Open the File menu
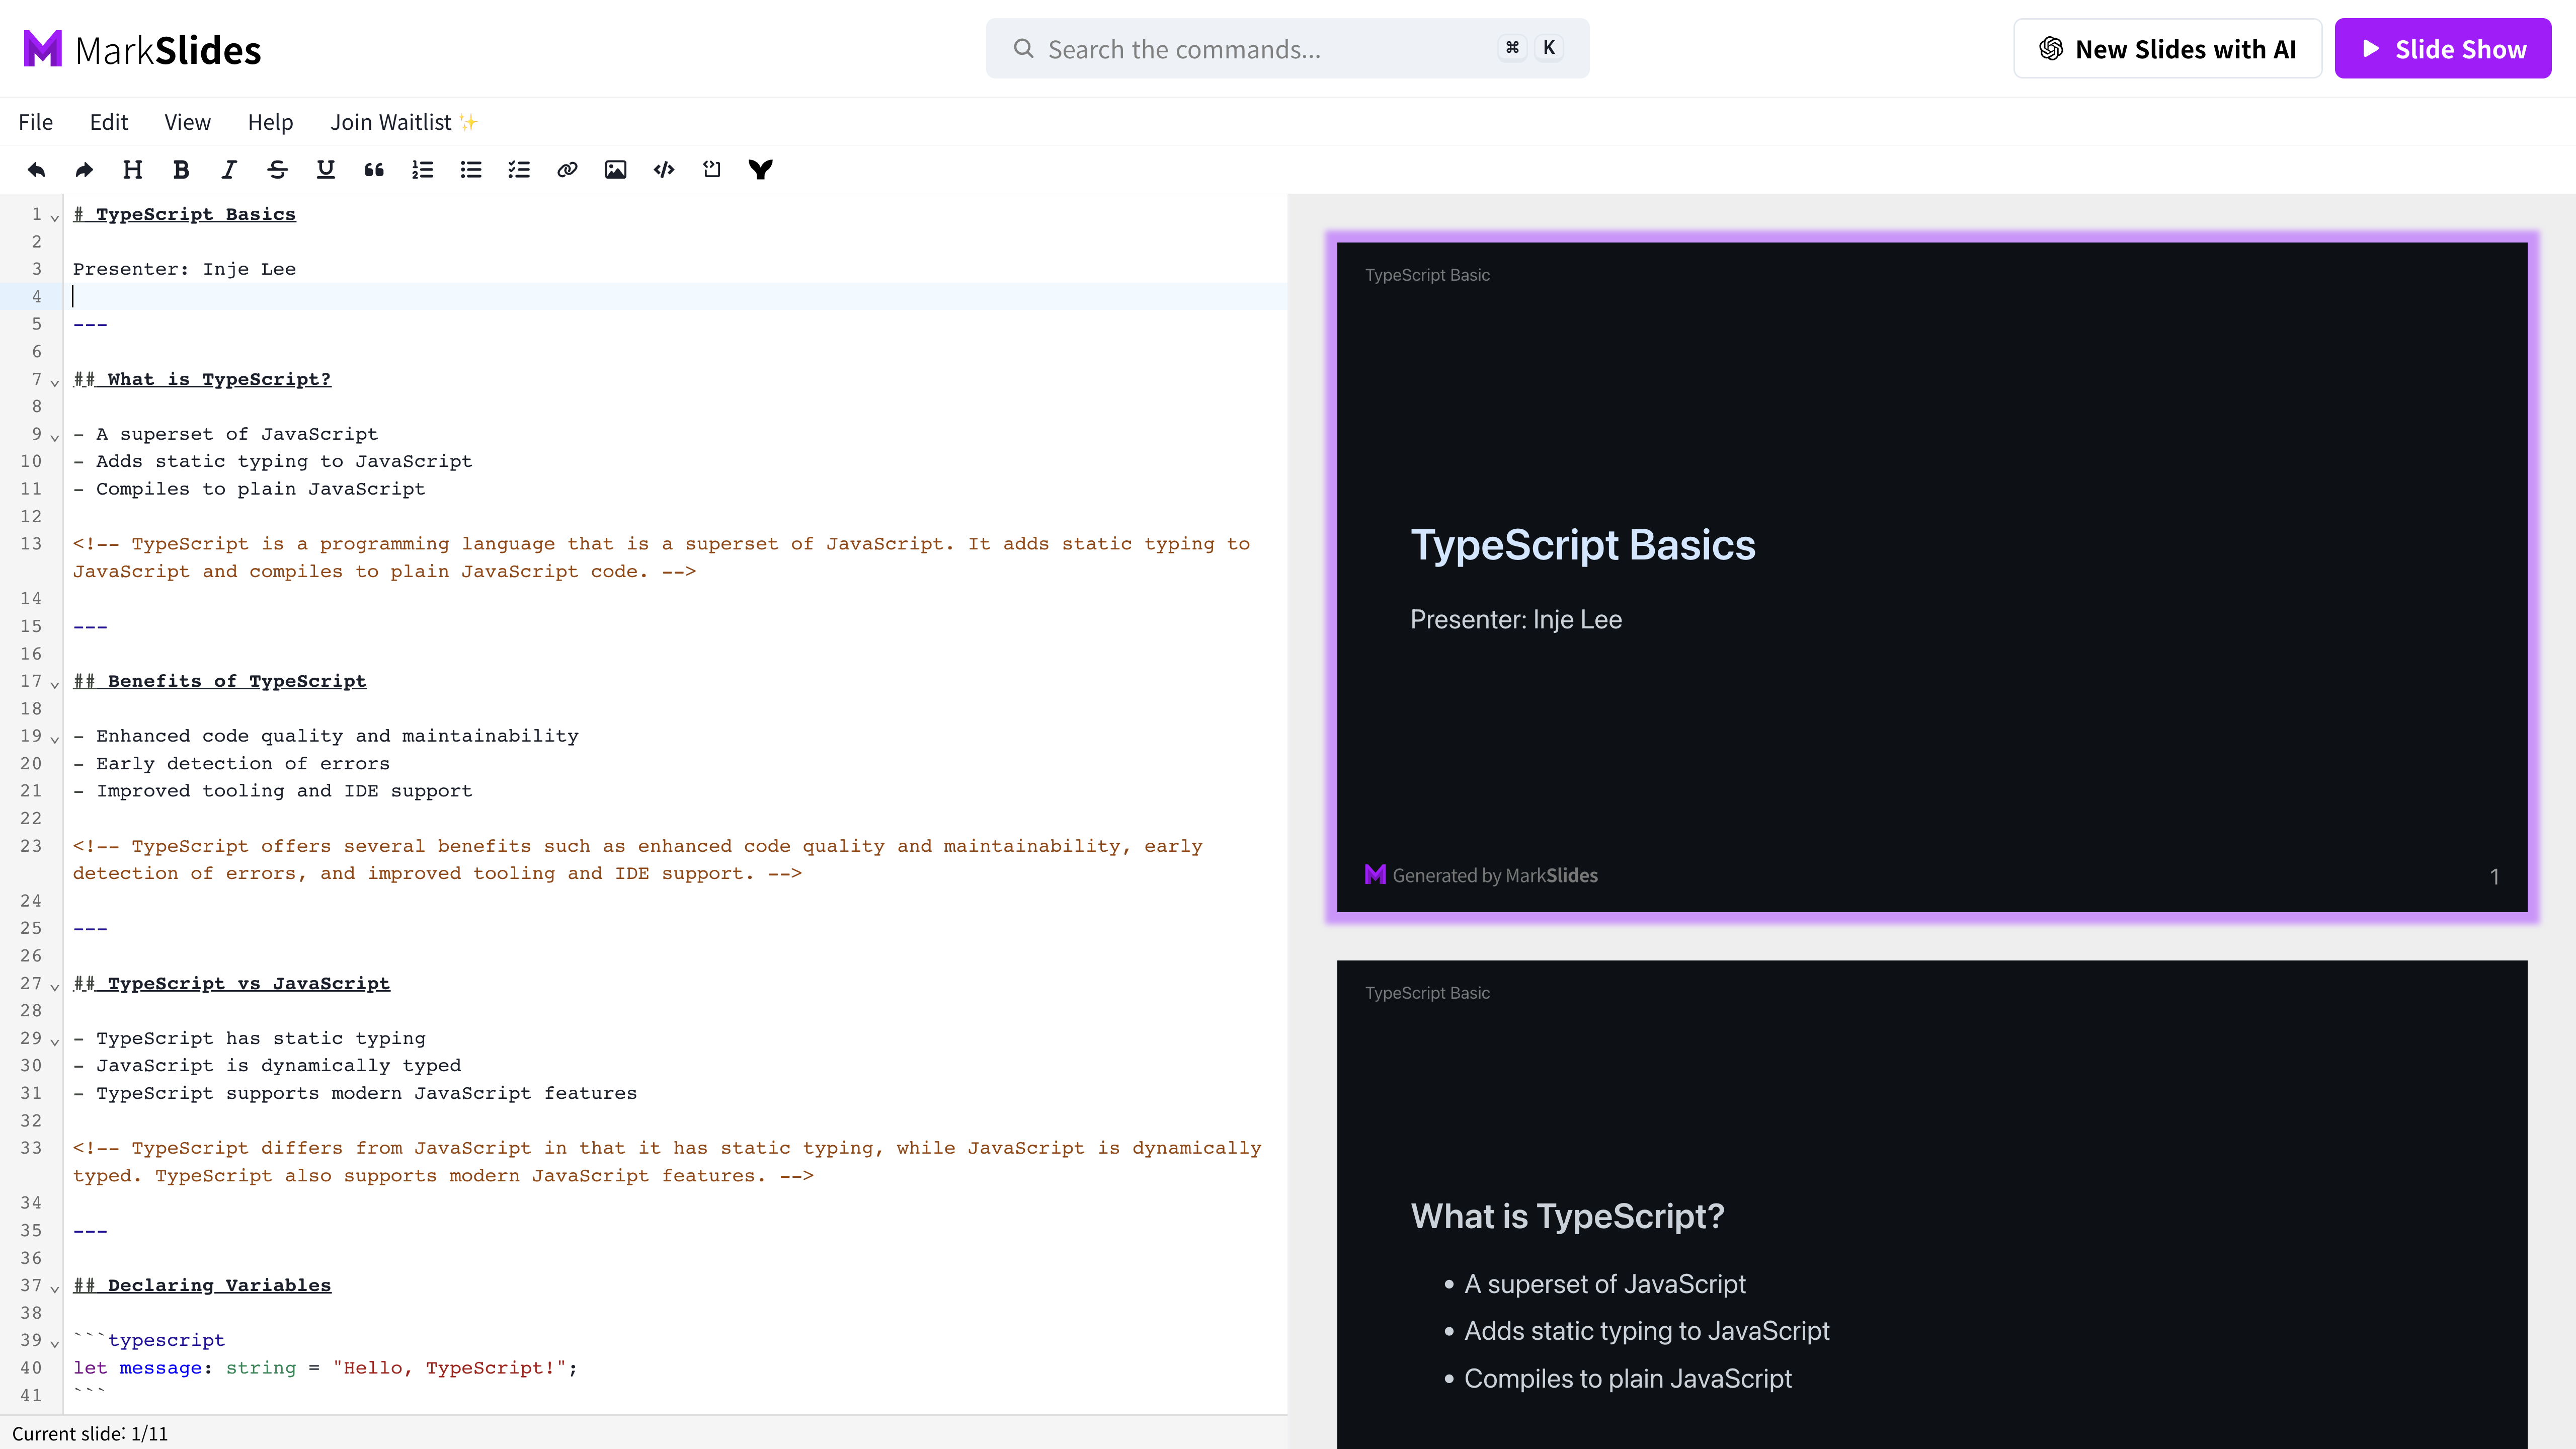 pos(36,122)
